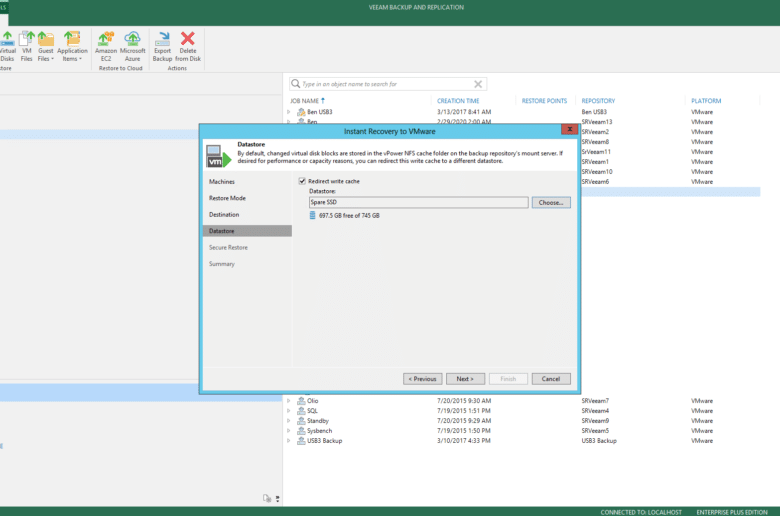Viewport: 780px width, 516px height.
Task: Click the 3/10/2017 4:33 PM creation time
Action: 464,440
